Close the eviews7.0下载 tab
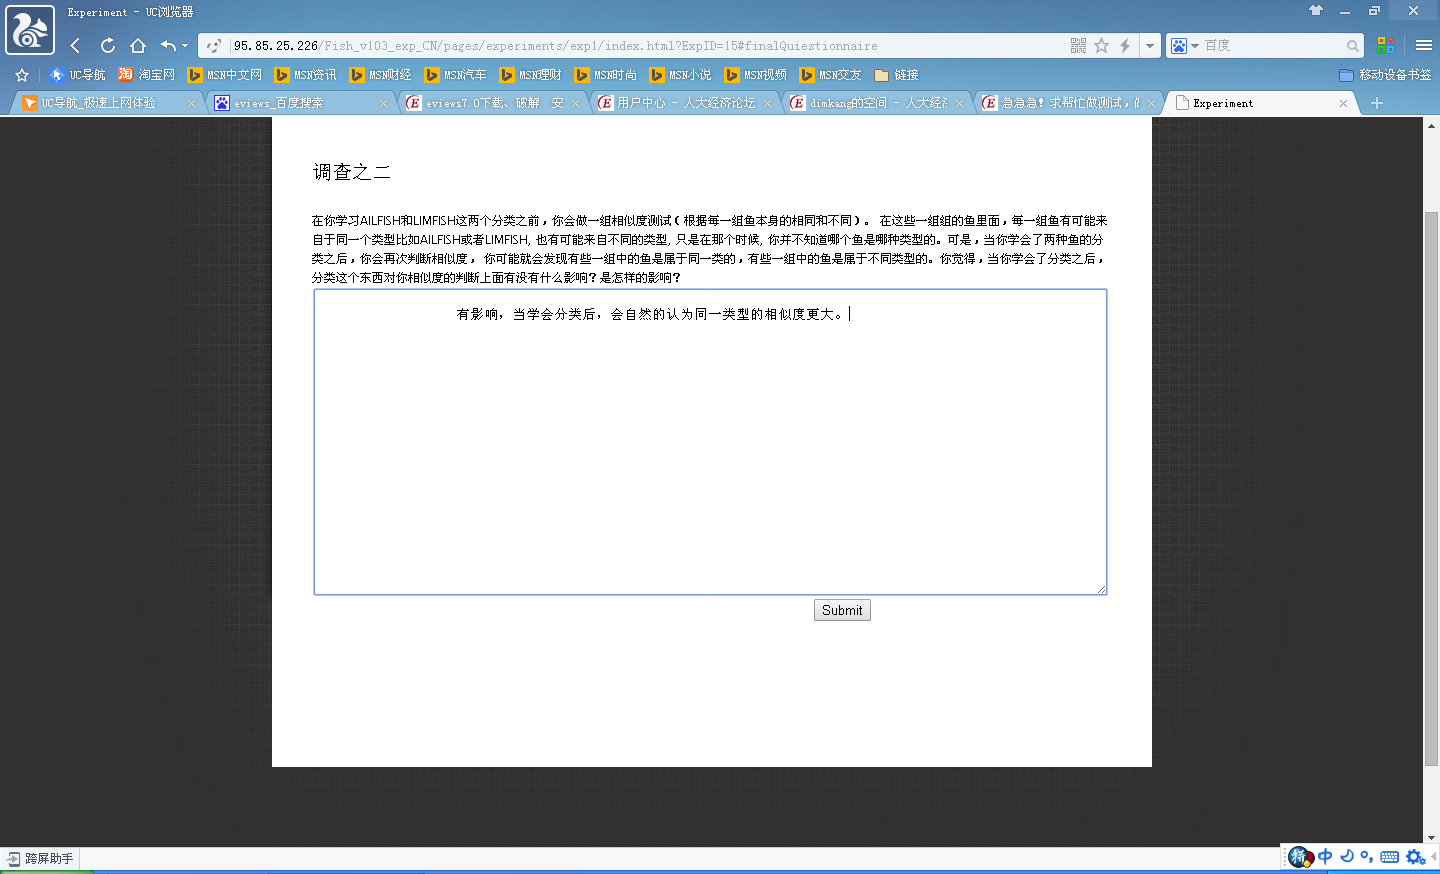1440x874 pixels. coord(575,103)
